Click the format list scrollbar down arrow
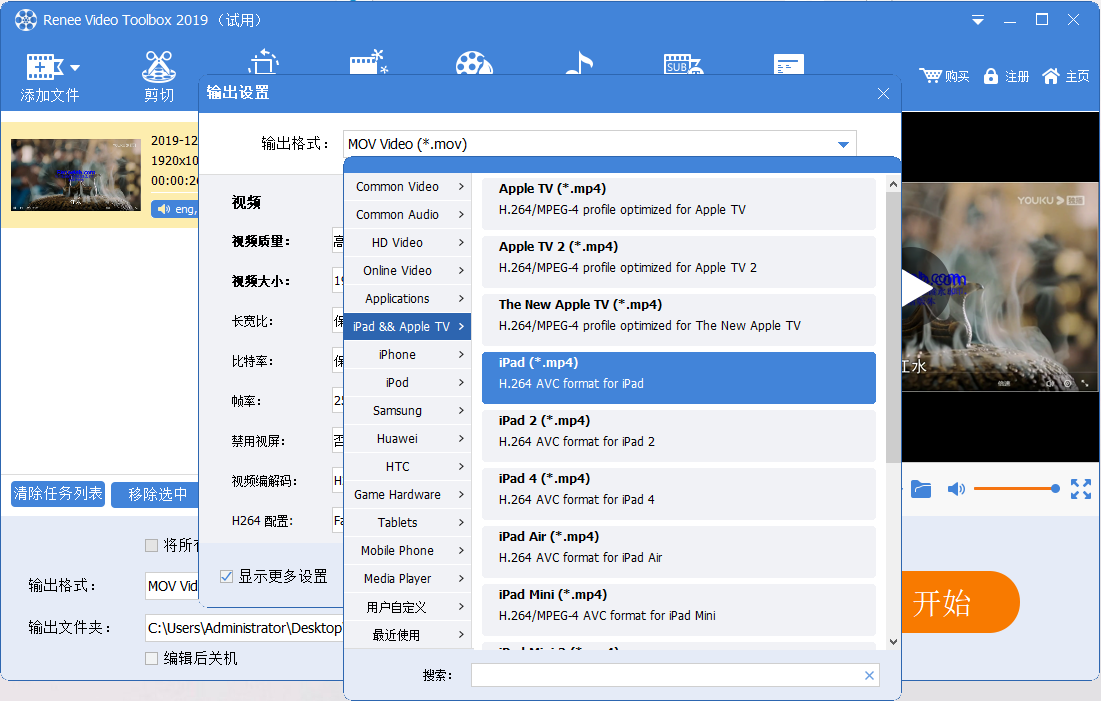The image size is (1101, 701). click(x=893, y=642)
